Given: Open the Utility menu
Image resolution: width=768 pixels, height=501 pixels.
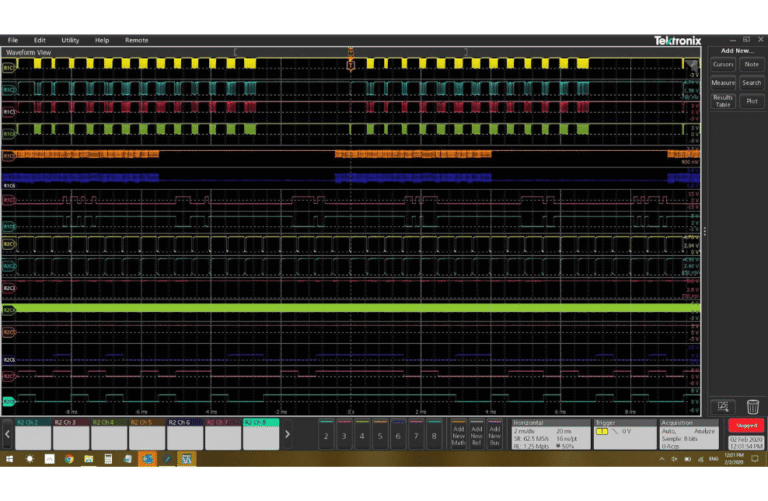Looking at the screenshot, I should pyautogui.click(x=70, y=40).
